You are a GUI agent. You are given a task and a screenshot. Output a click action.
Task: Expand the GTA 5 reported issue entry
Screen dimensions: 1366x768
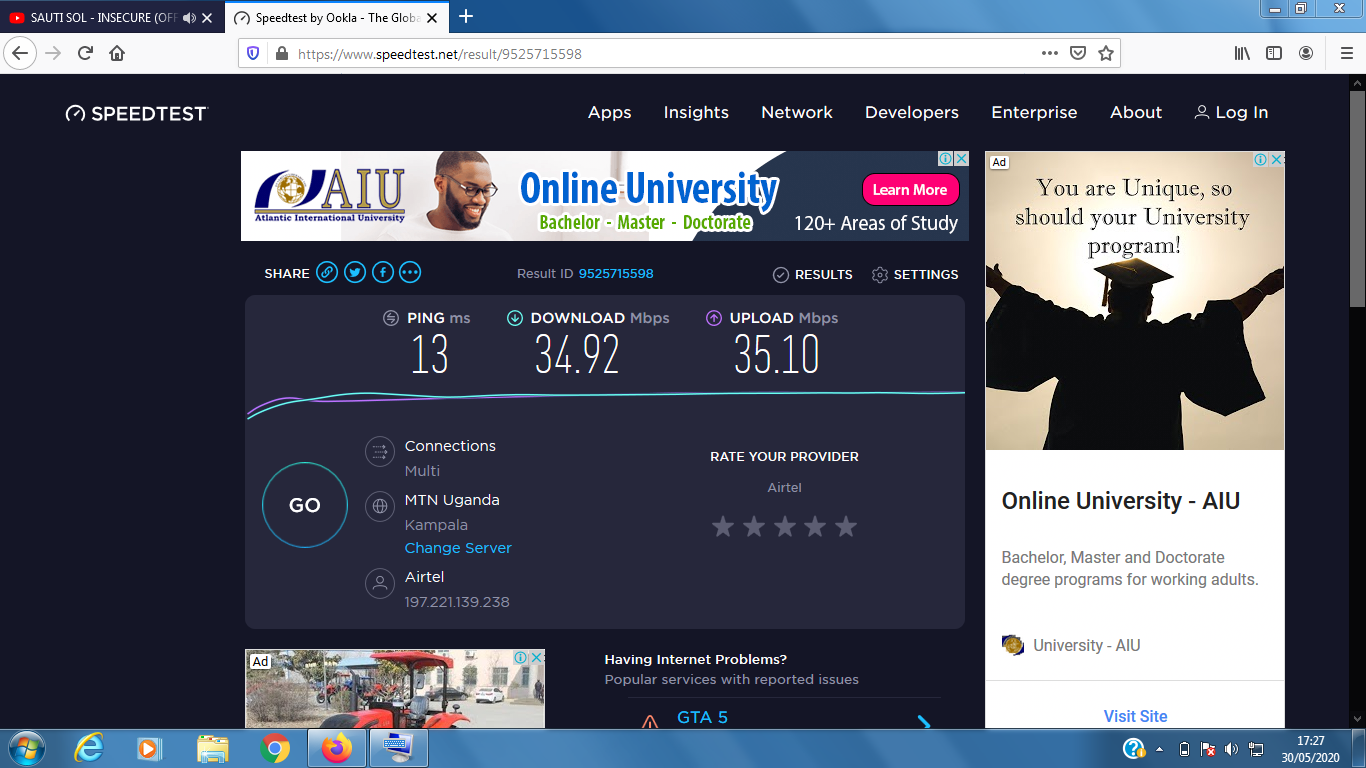pyautogui.click(x=923, y=721)
